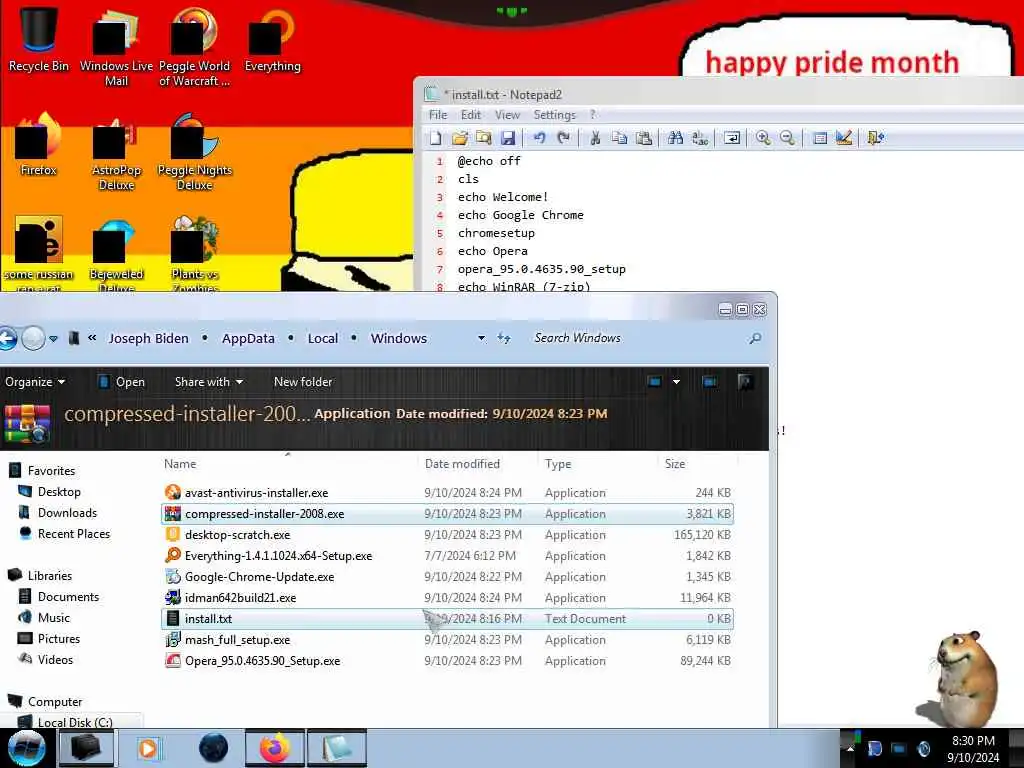Undo the last edit in Notepad2
Screen dimensions: 1024x768
tap(539, 138)
